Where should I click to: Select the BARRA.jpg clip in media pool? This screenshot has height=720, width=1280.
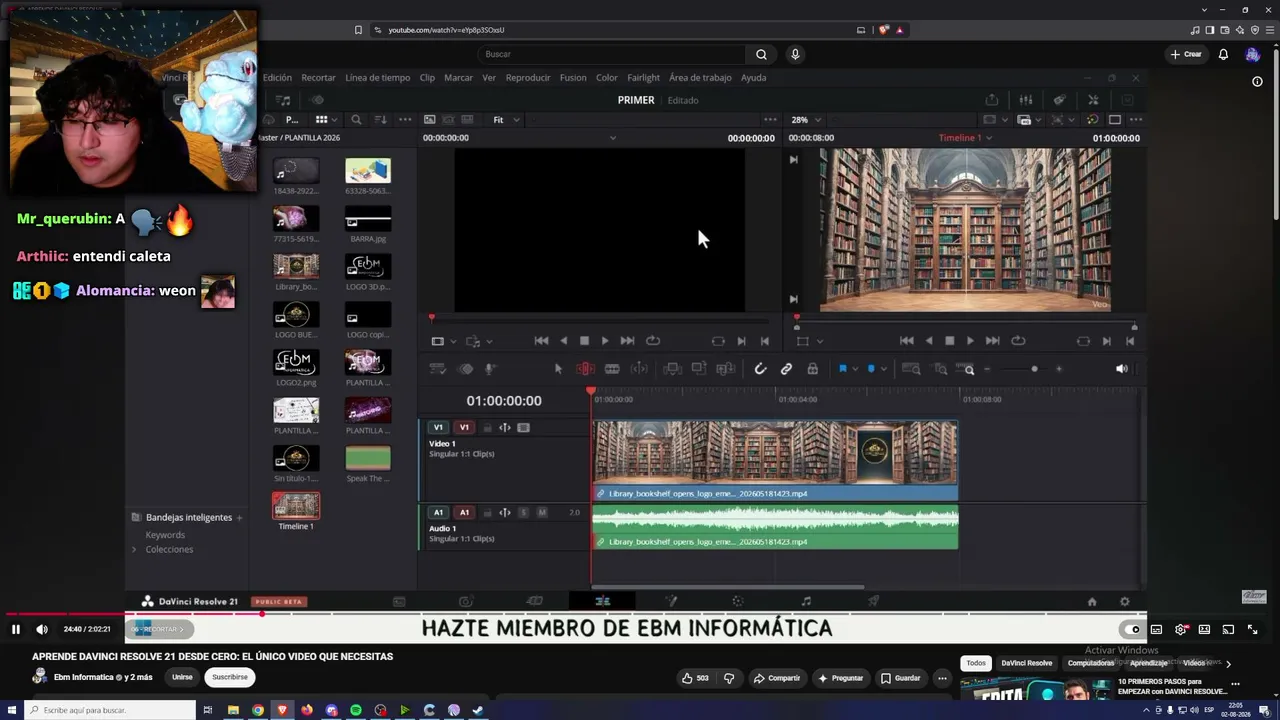(x=368, y=219)
